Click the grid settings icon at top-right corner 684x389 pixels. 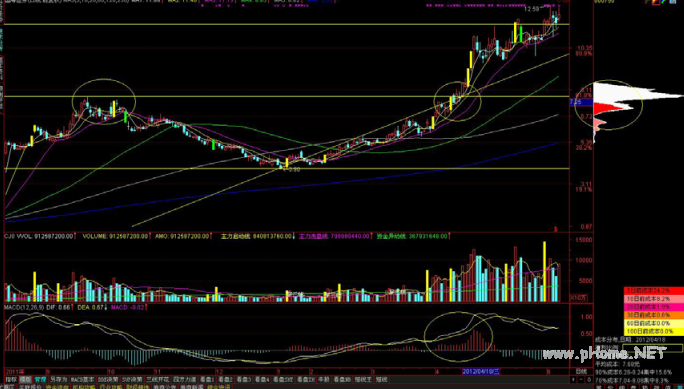pos(673,2)
